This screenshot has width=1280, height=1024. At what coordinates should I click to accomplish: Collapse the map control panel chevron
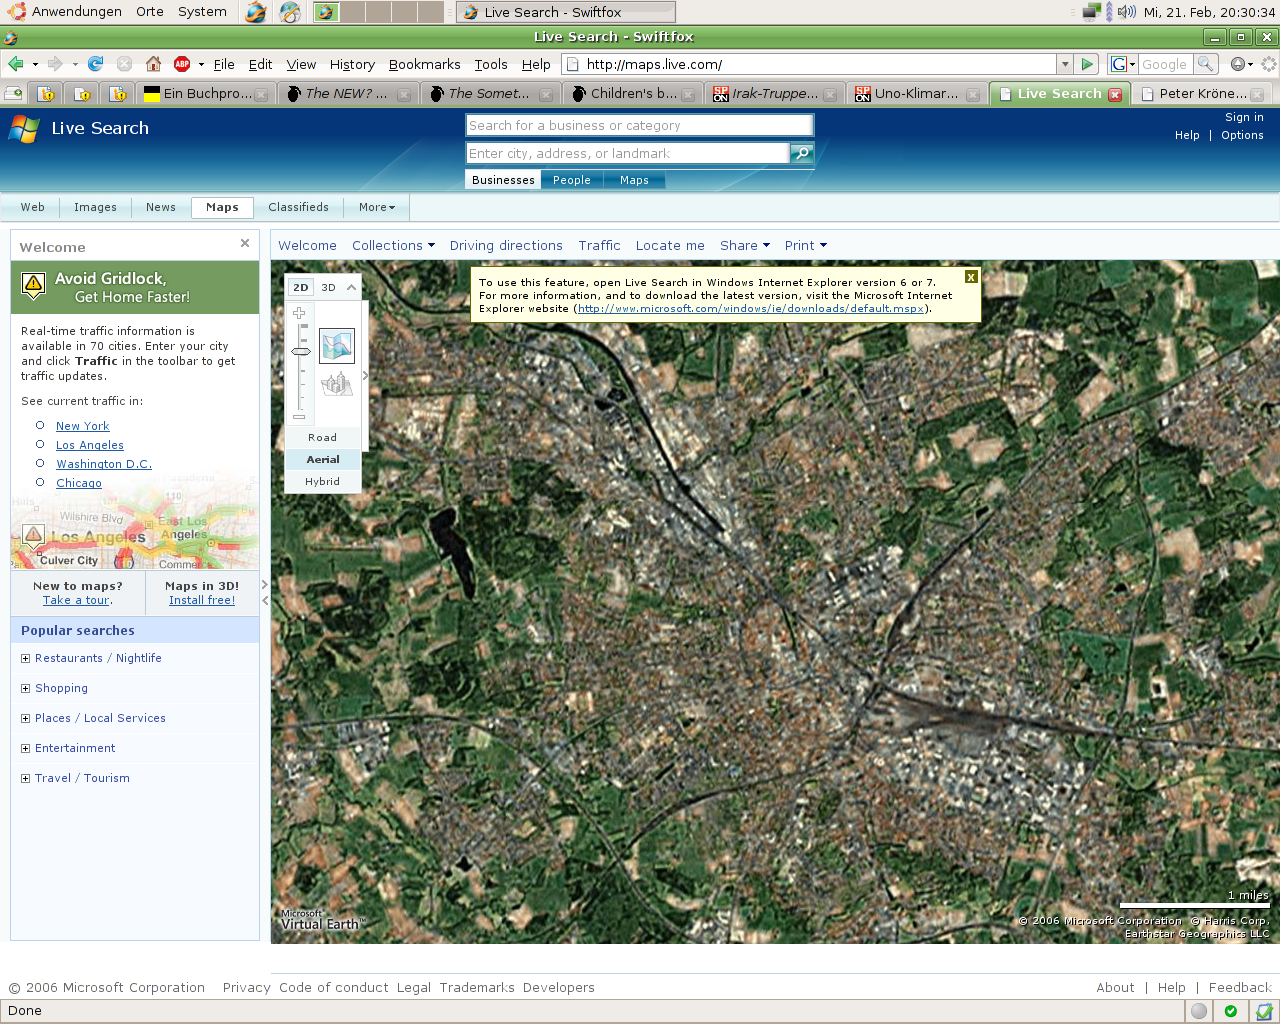351,287
